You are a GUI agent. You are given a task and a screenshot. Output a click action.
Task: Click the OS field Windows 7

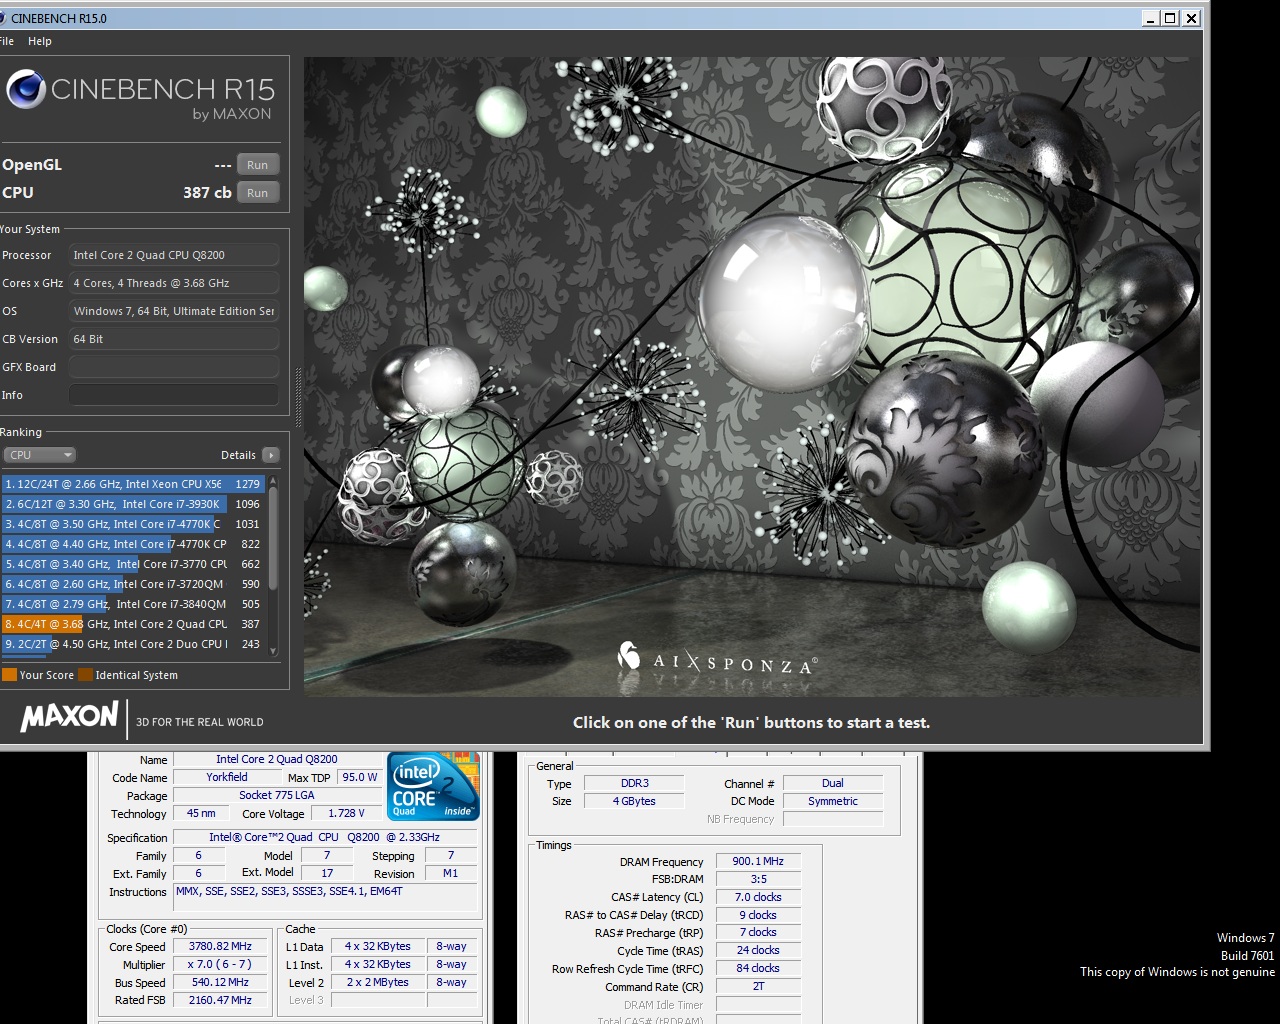174,311
